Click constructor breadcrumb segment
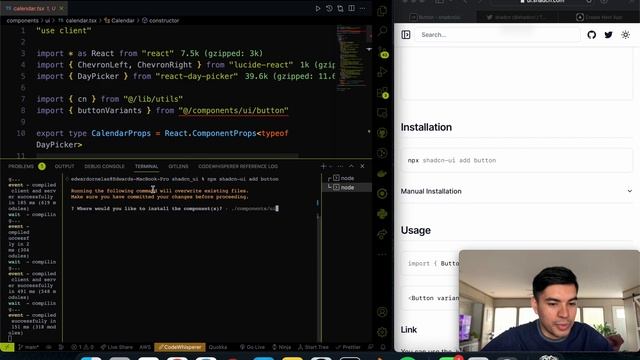This screenshot has height=360, width=640. coord(160,20)
